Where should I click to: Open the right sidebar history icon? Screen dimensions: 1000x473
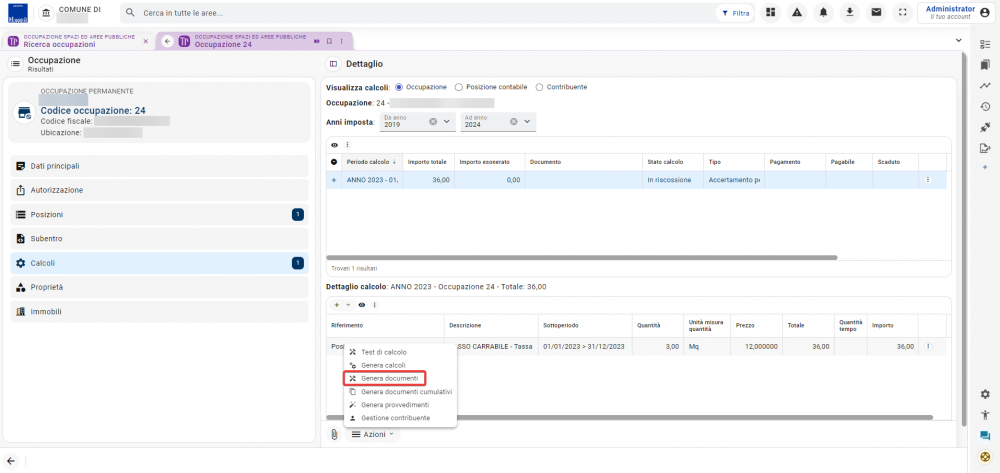pyautogui.click(x=985, y=106)
